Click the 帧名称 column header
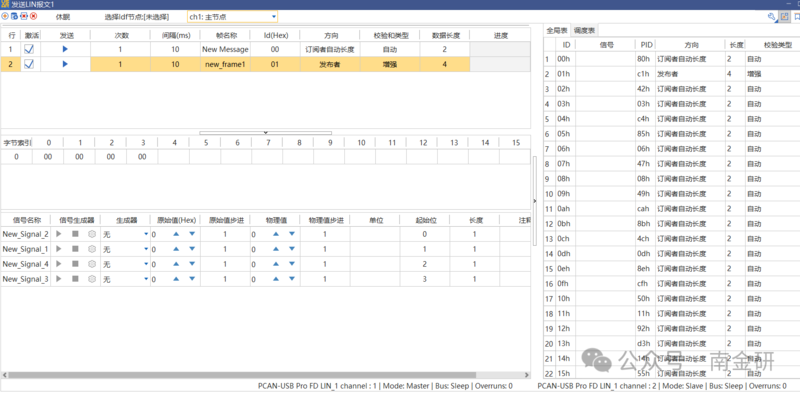Screen dimensions: 800x393 tap(226, 36)
